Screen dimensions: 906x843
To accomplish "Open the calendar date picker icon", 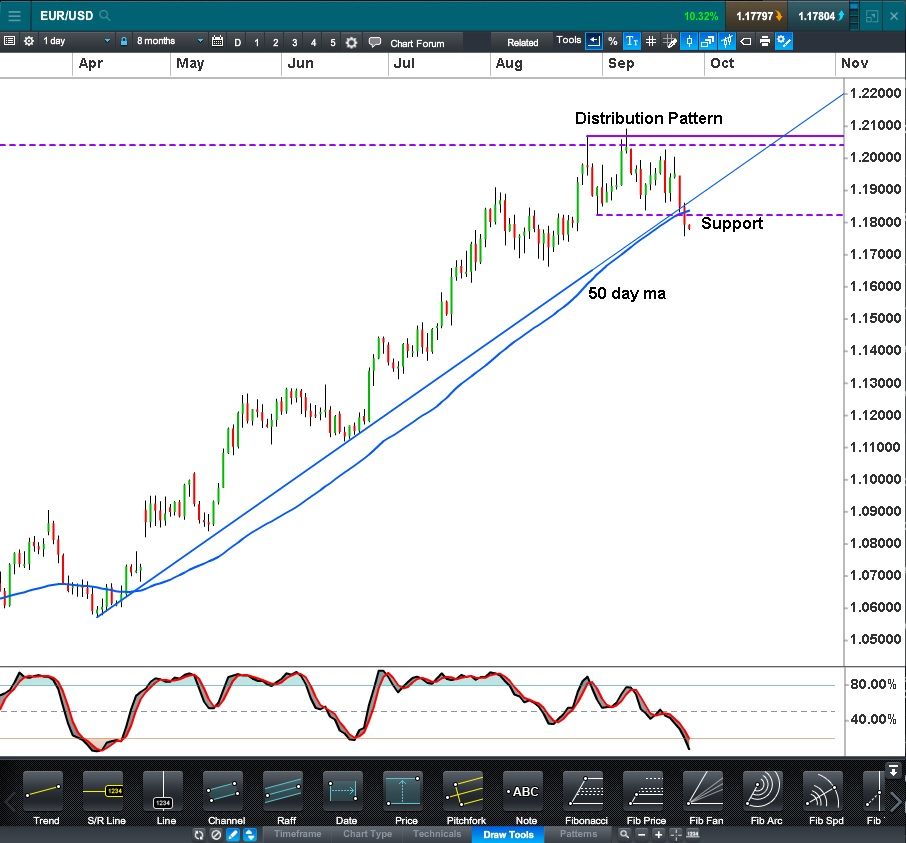I will 217,41.
